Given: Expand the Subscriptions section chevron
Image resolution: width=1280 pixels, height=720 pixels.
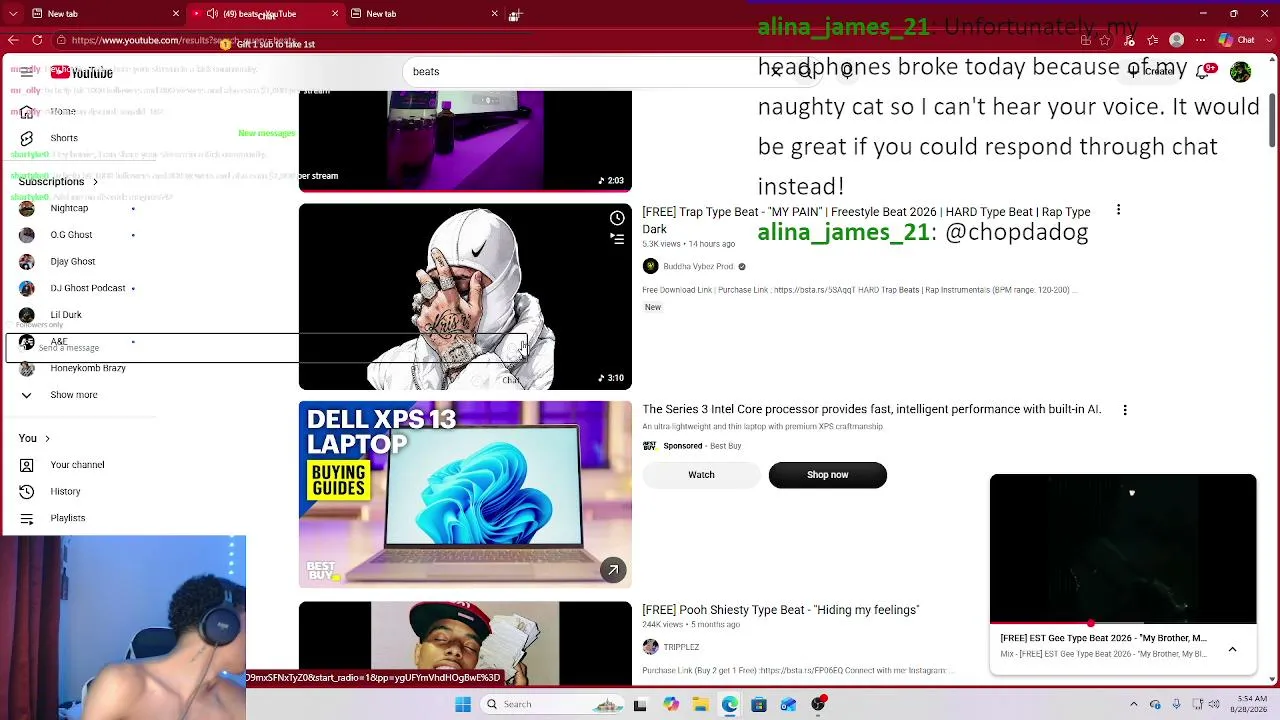Looking at the screenshot, I should (95, 182).
